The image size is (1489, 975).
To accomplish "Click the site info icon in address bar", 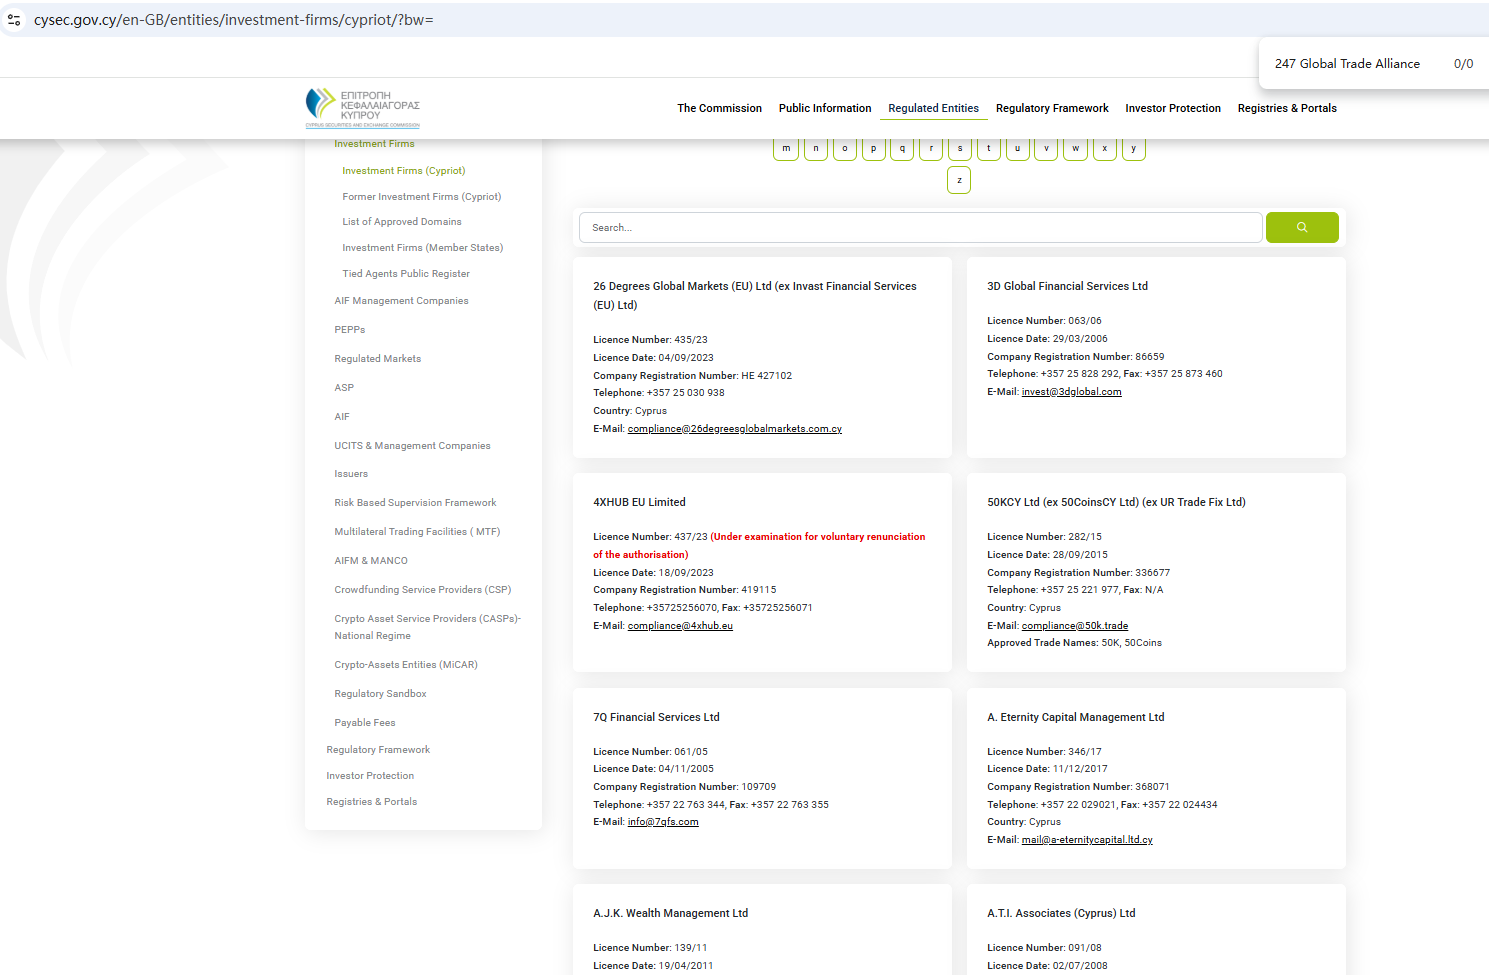I will tap(14, 20).
